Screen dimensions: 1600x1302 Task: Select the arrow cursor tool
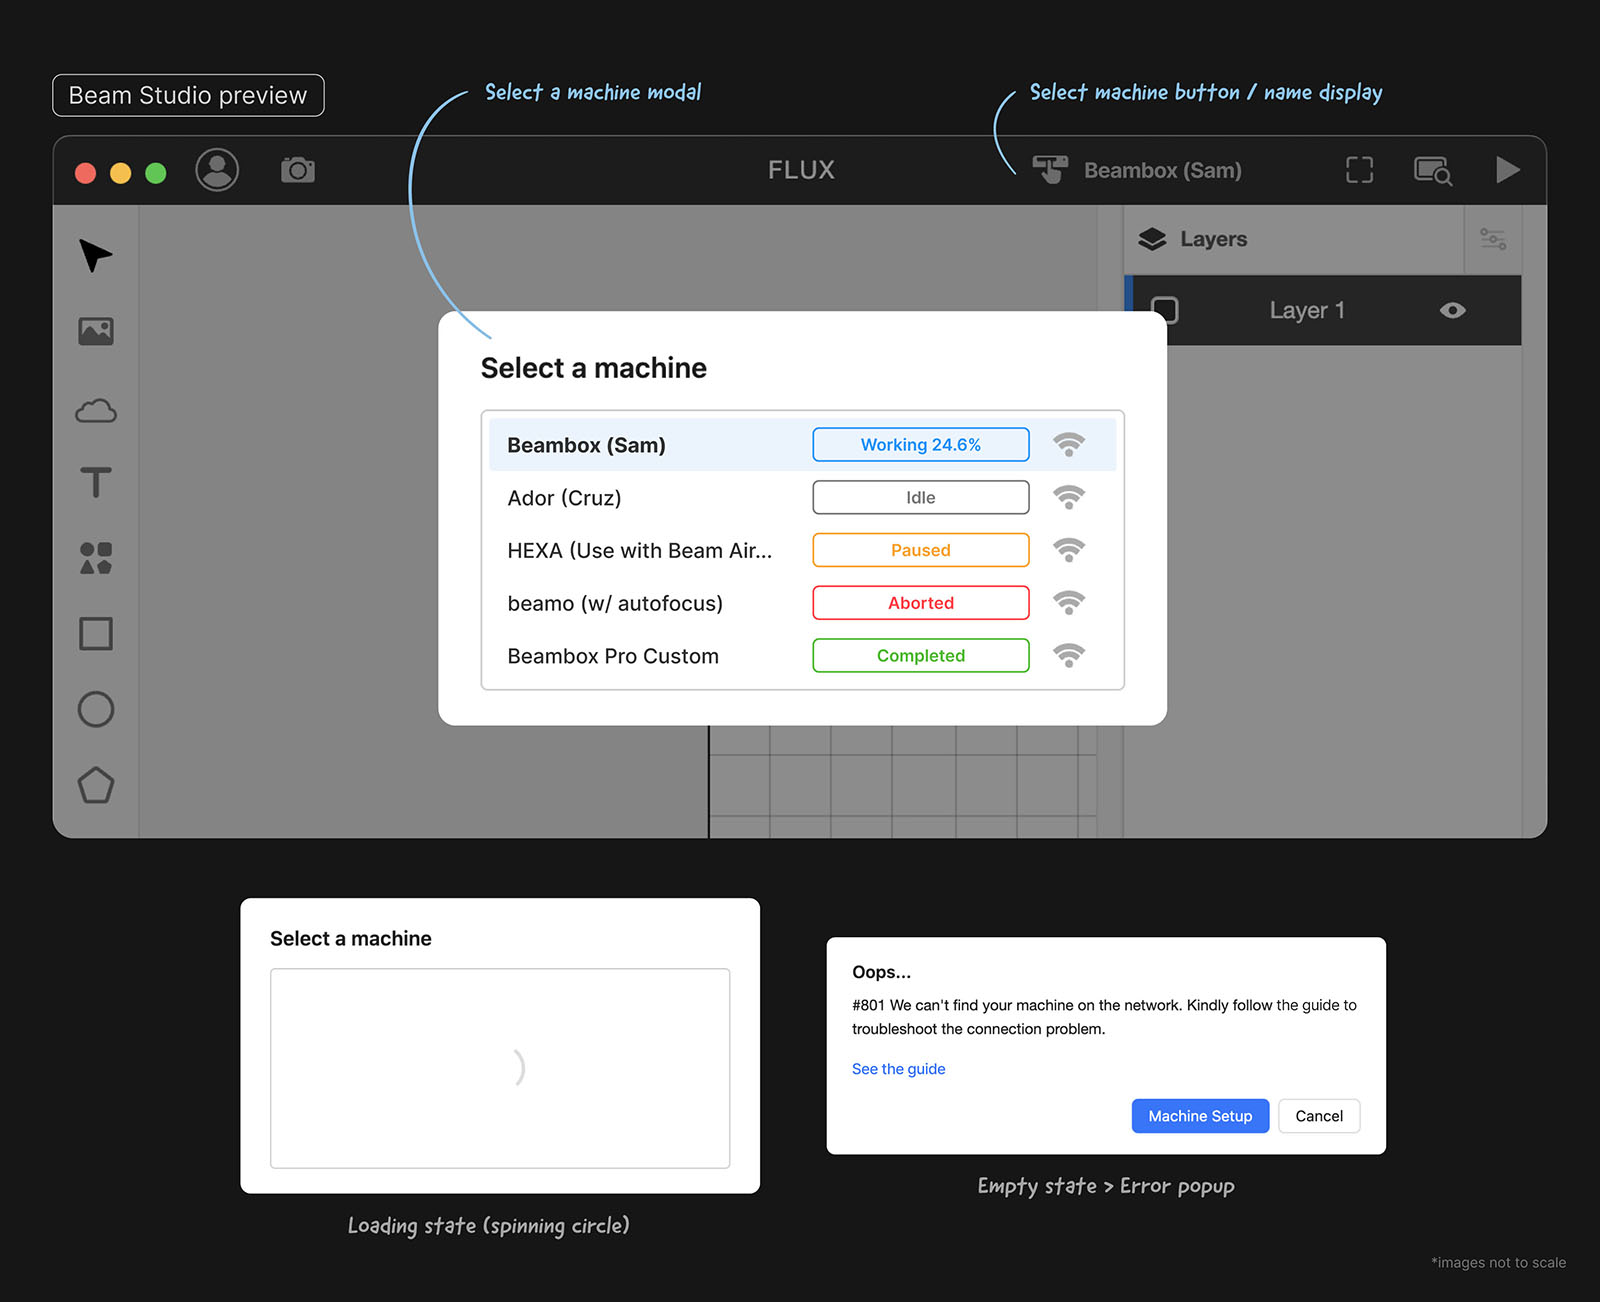click(x=96, y=256)
